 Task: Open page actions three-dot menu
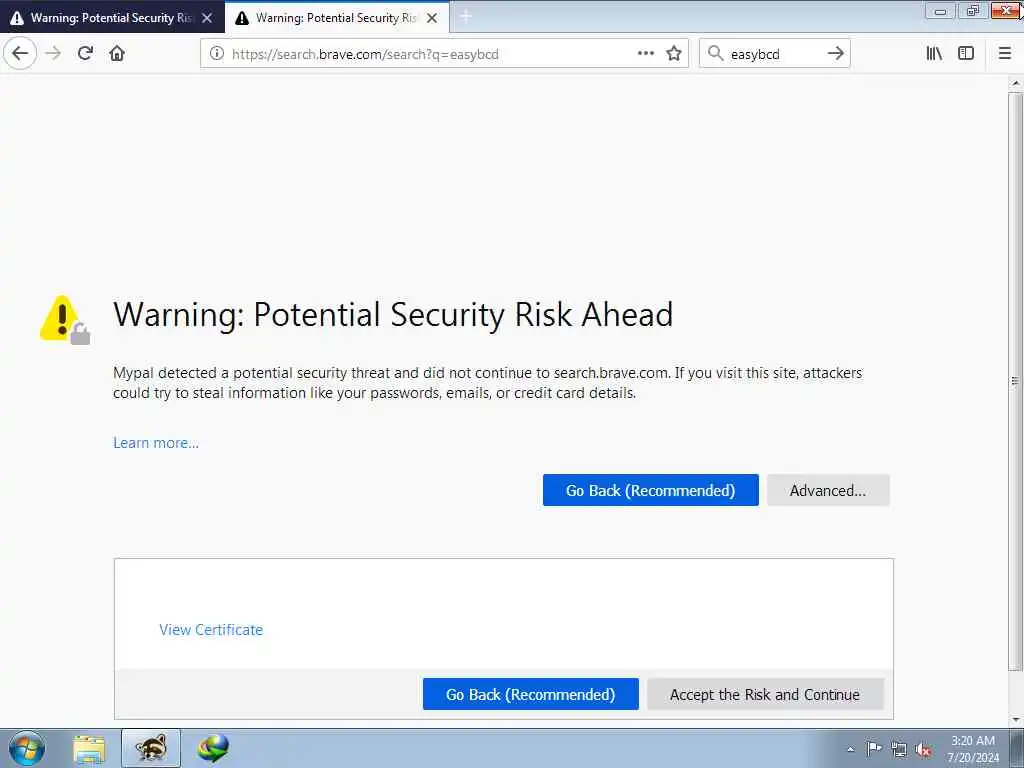click(646, 54)
